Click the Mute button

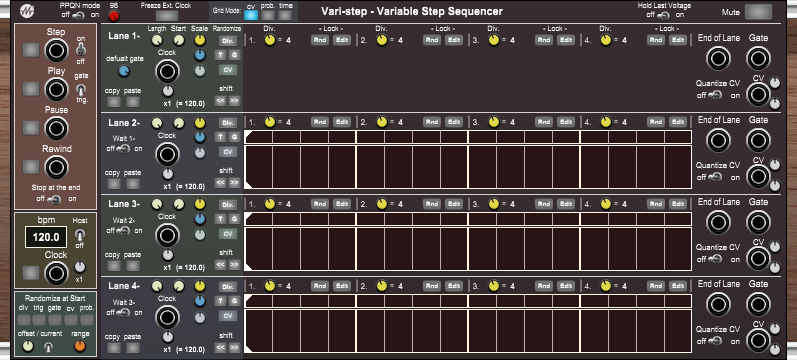coord(758,12)
